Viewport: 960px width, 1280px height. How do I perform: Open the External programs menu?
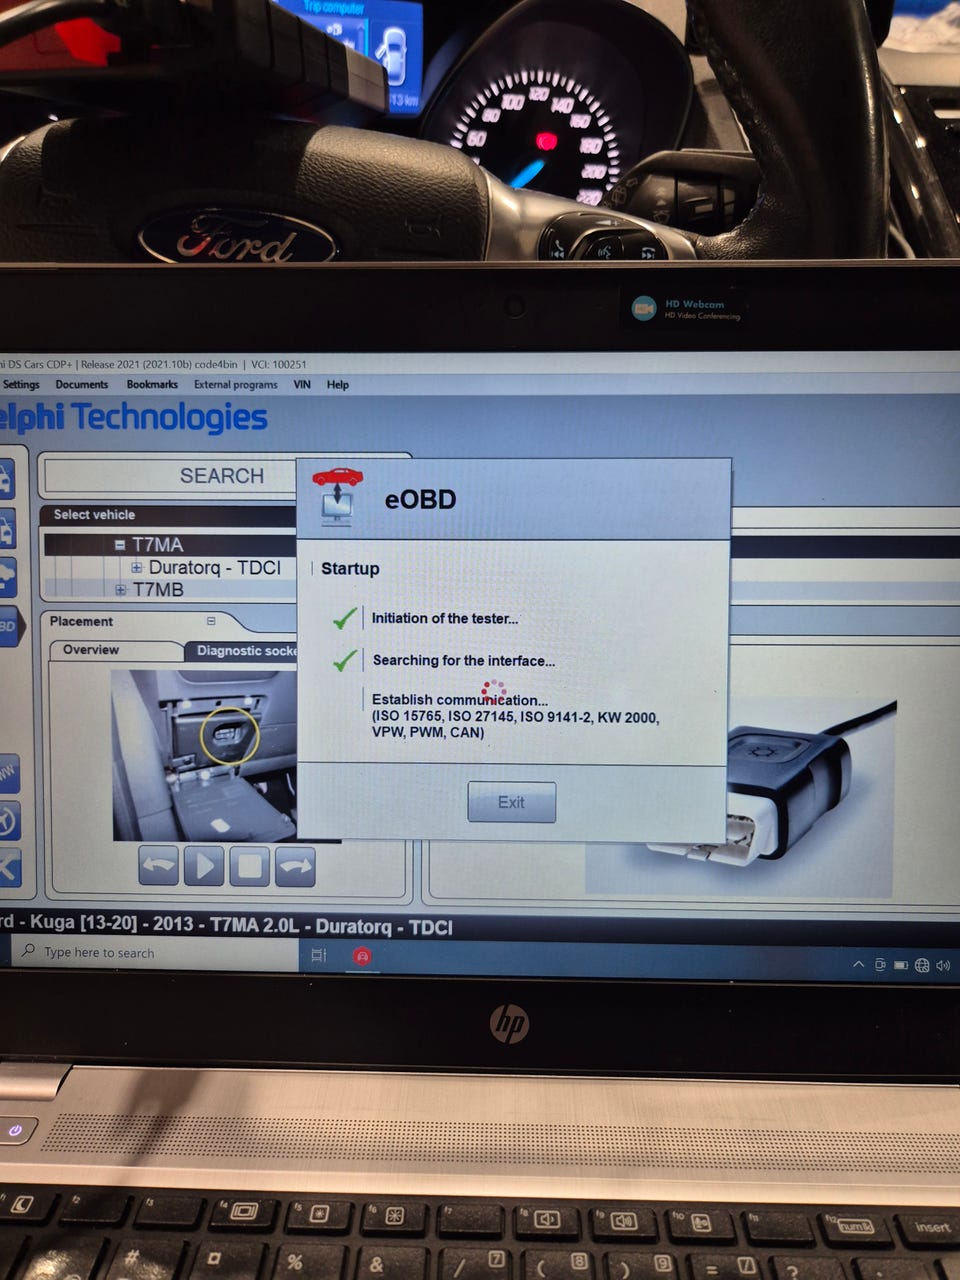235,384
